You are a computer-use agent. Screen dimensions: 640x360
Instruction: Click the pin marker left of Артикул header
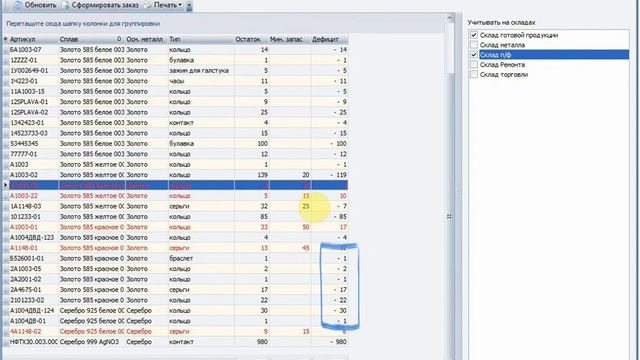[x=5, y=39]
